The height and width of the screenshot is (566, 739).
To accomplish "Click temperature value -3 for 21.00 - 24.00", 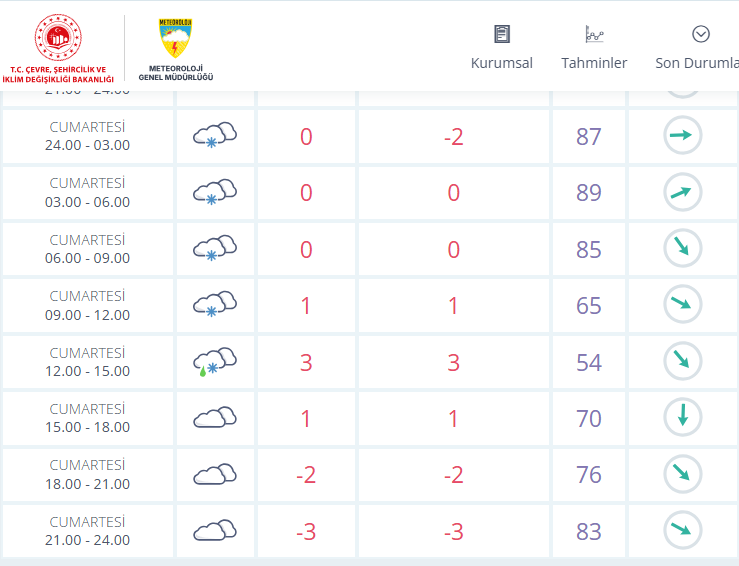I will click(x=306, y=531).
